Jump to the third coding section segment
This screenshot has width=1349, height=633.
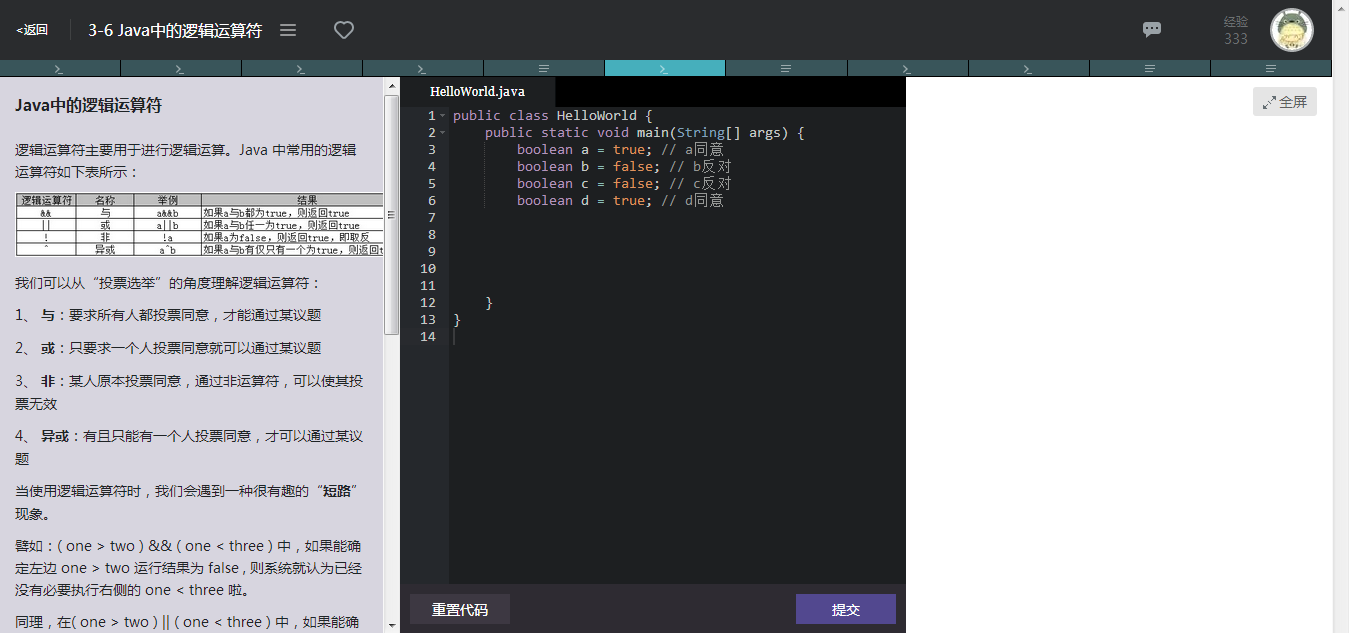[302, 68]
